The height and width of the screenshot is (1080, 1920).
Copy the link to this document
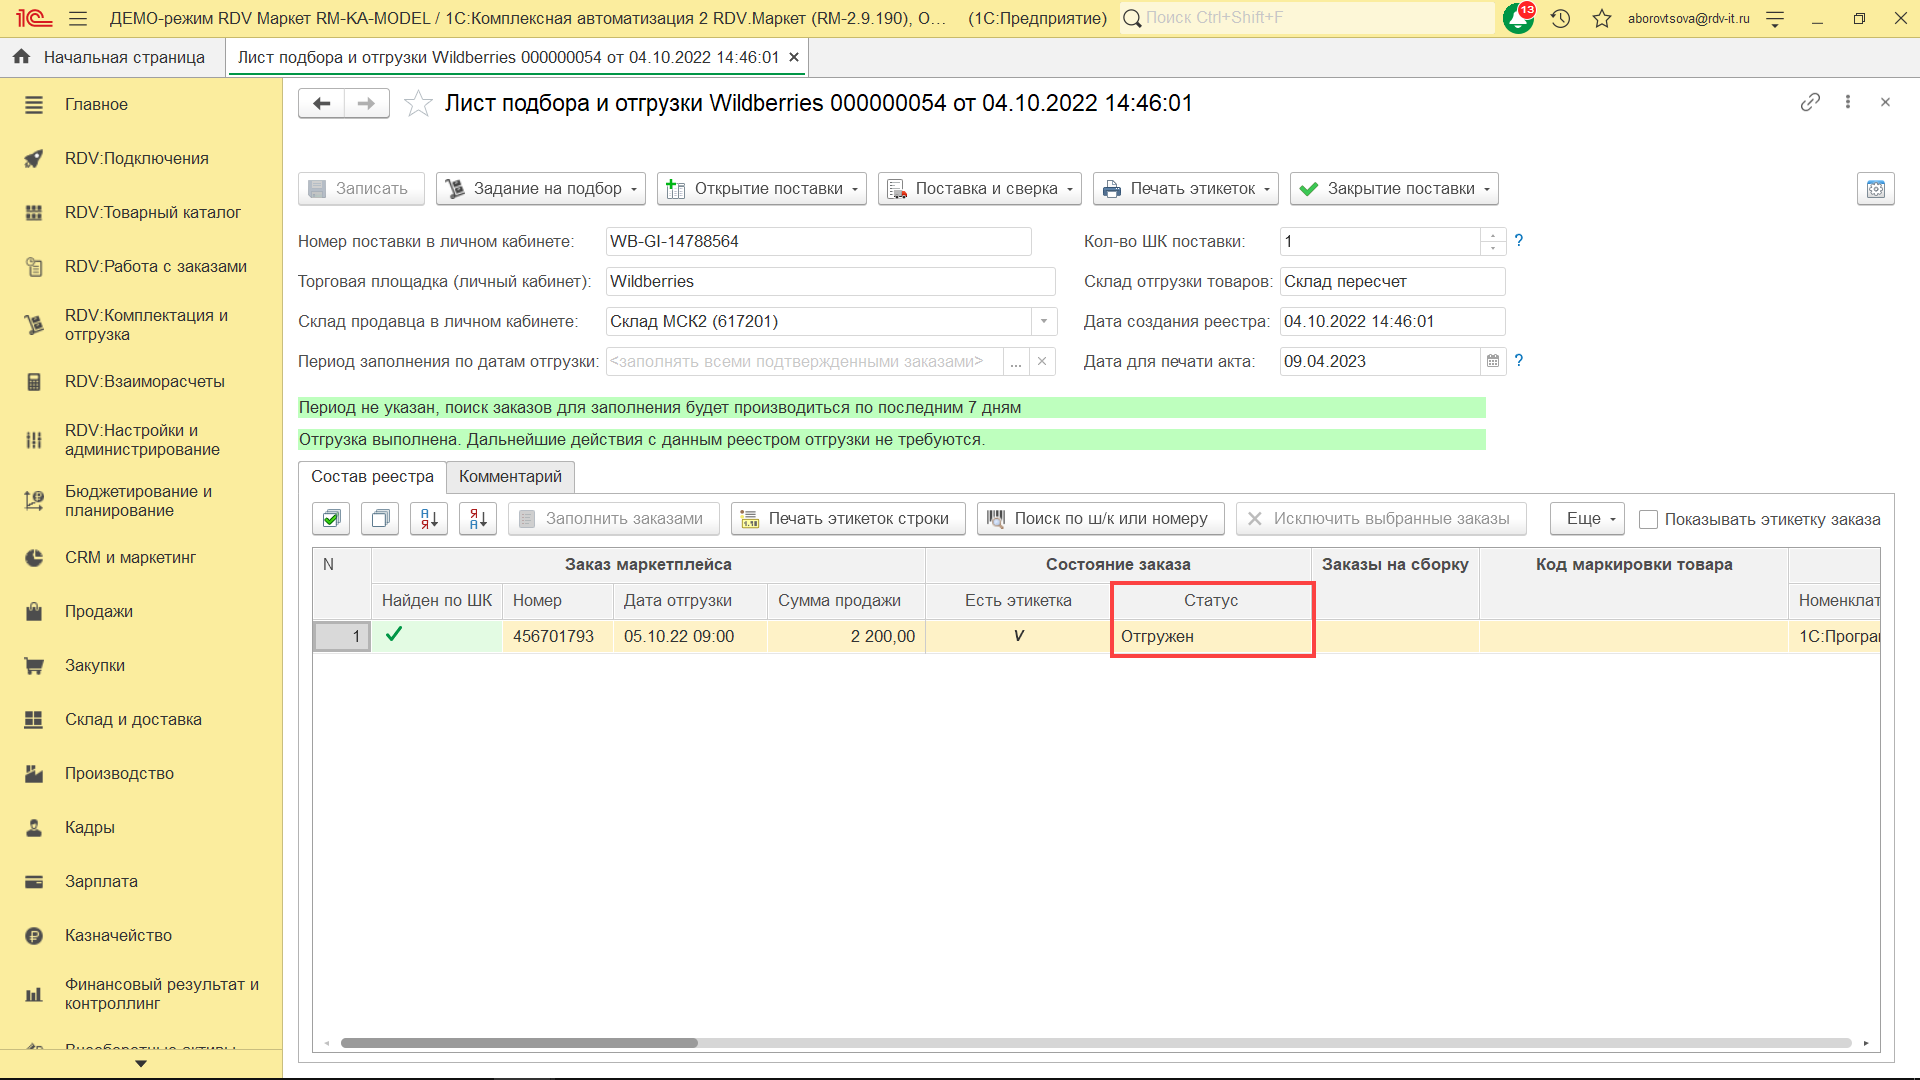[1810, 102]
